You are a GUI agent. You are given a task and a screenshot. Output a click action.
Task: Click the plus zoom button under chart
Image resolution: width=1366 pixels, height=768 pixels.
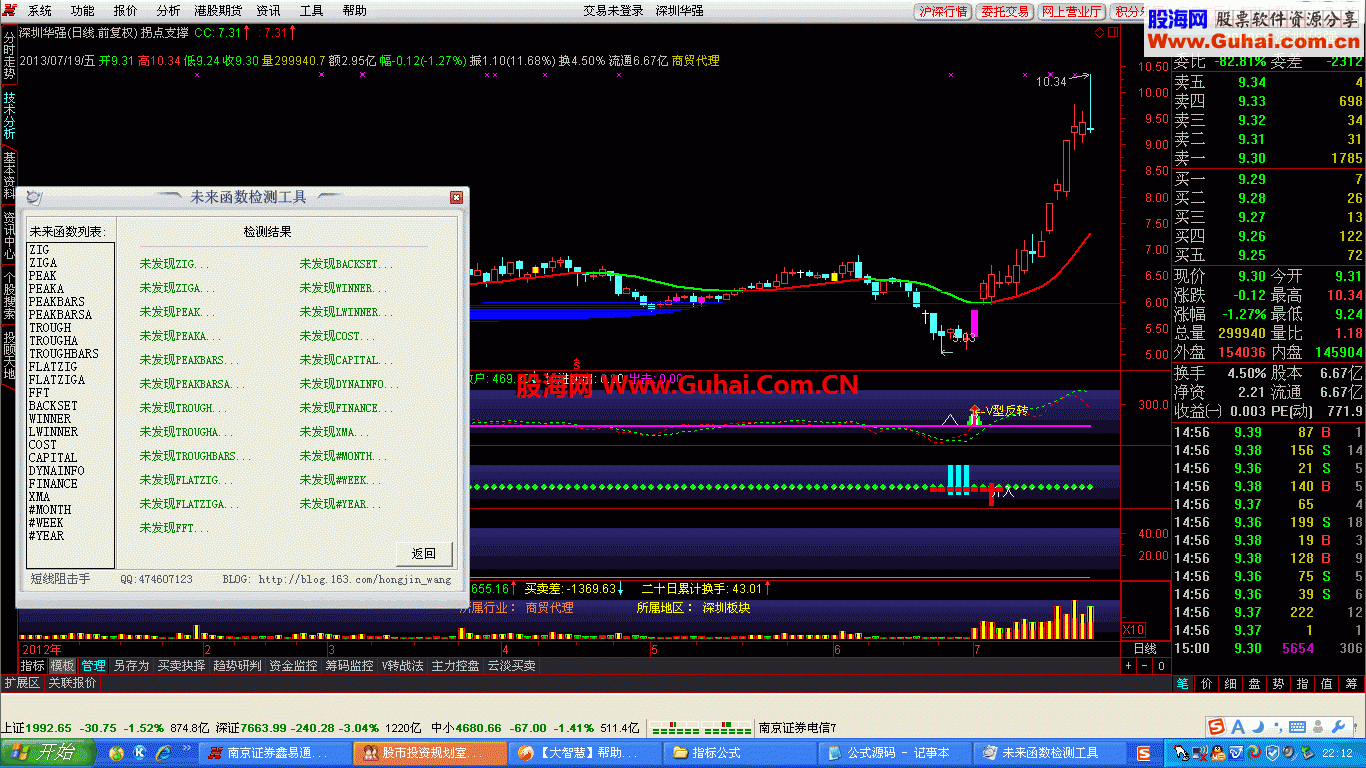coord(1129,665)
